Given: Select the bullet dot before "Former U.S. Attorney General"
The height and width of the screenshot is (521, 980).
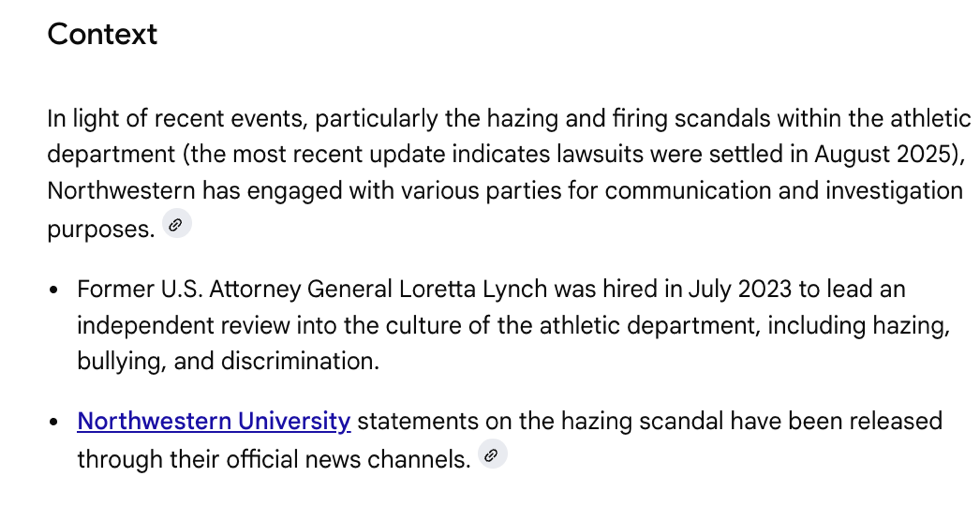Looking at the screenshot, I should click(53, 291).
